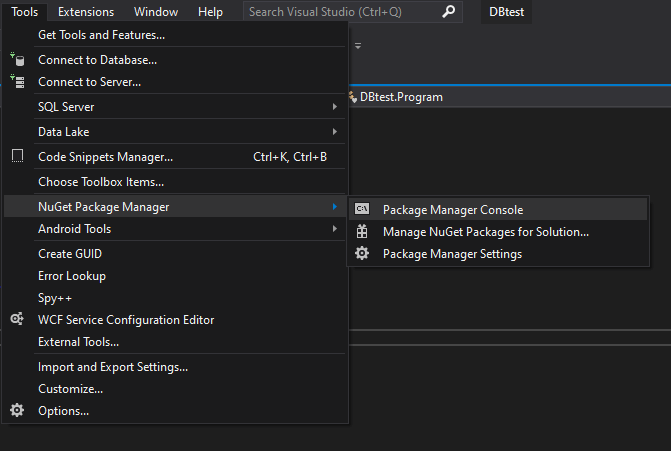Viewport: 671px width, 451px height.
Task: Choose Connect to Database menu entry
Action: pyautogui.click(x=175, y=59)
